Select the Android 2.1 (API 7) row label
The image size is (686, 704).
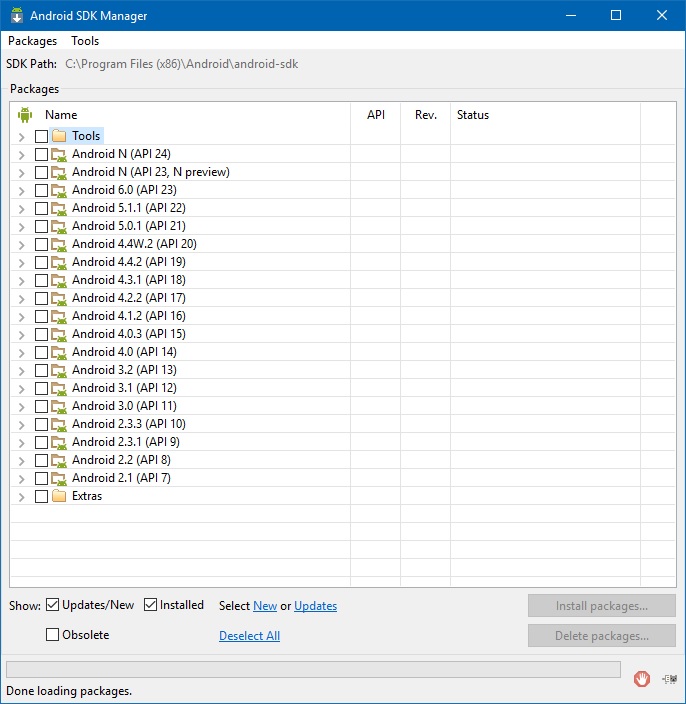point(121,478)
